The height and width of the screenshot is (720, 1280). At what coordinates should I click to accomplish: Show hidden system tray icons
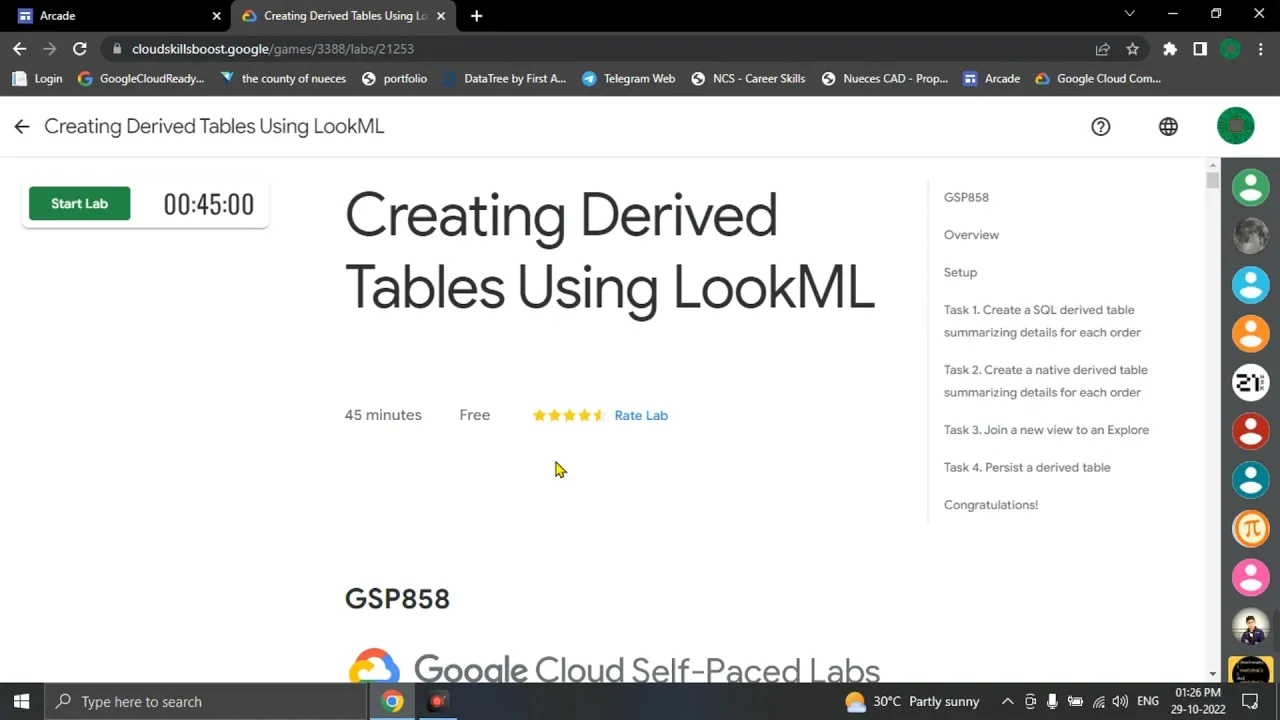[x=1007, y=701]
